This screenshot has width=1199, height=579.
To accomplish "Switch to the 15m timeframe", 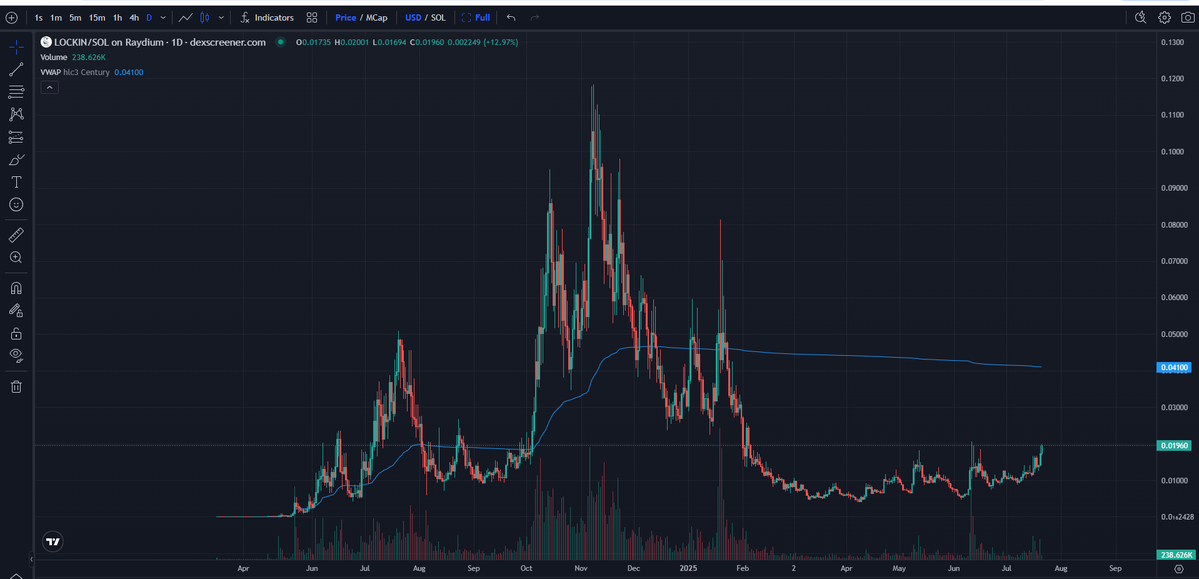I will 97,17.
